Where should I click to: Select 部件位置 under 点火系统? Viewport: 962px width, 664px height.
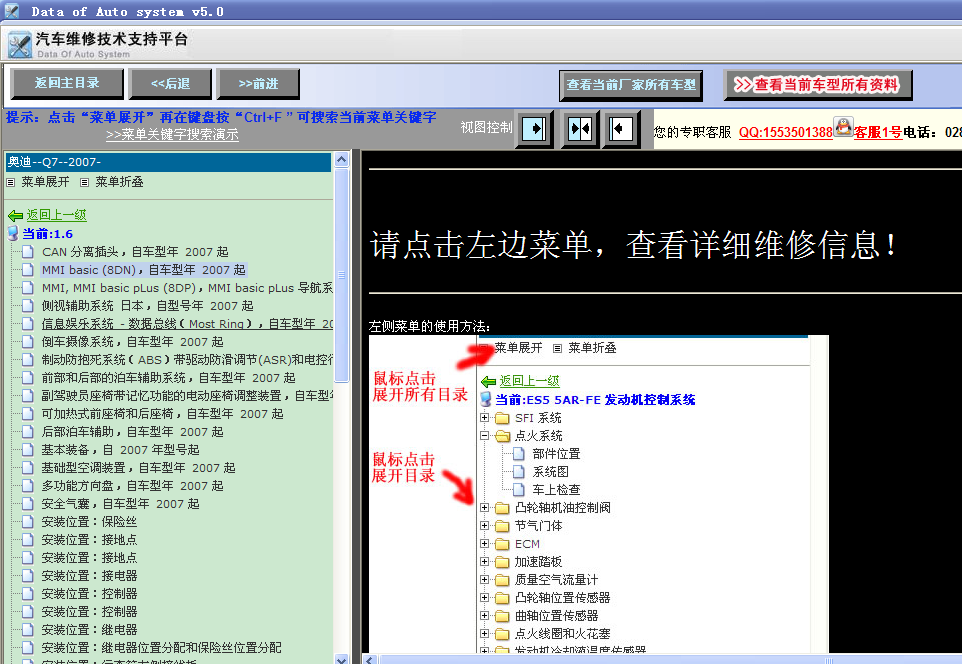(556, 454)
